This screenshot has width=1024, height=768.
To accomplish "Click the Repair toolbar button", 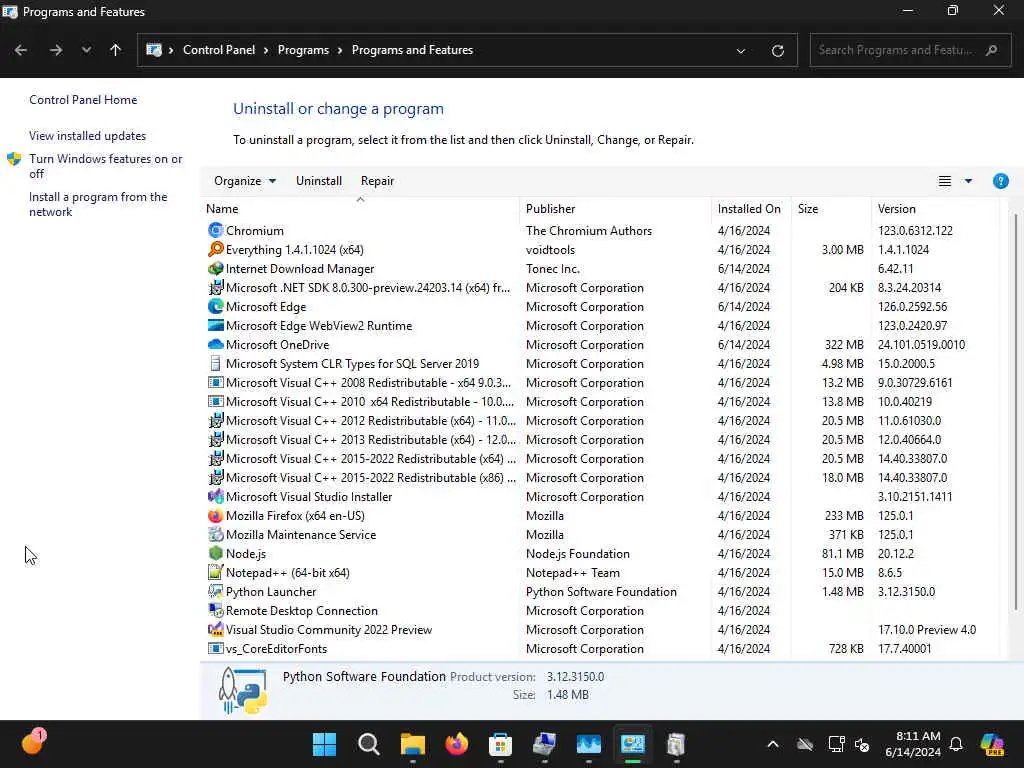I will pos(377,181).
